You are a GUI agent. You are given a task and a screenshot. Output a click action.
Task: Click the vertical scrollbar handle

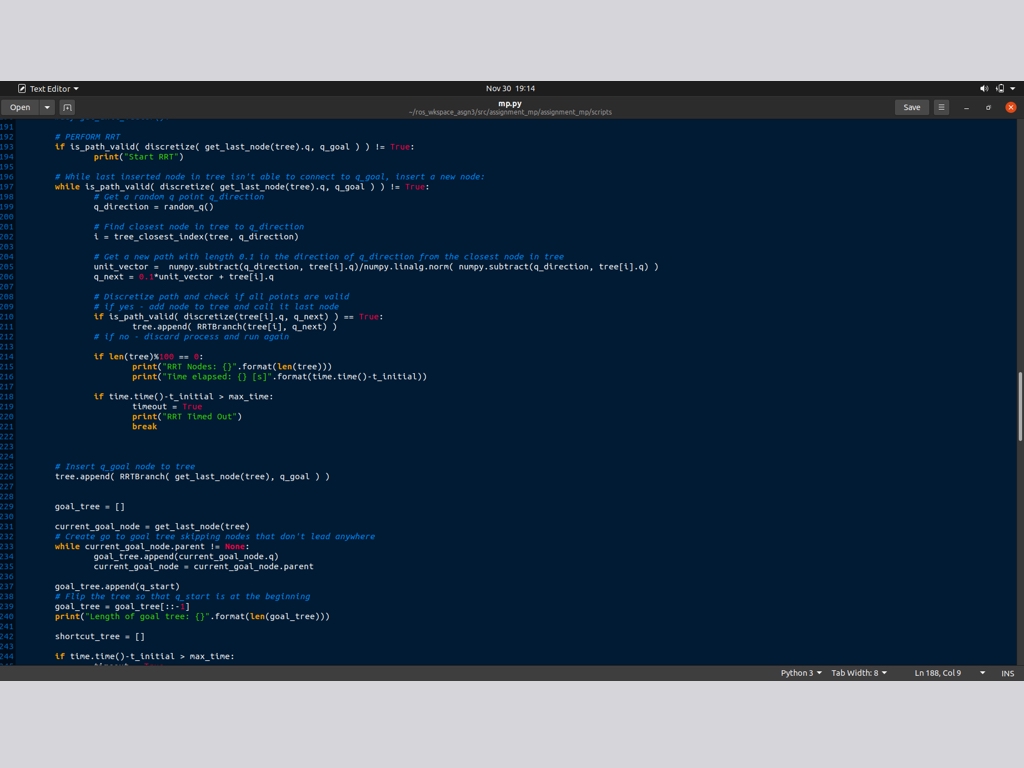point(1020,405)
